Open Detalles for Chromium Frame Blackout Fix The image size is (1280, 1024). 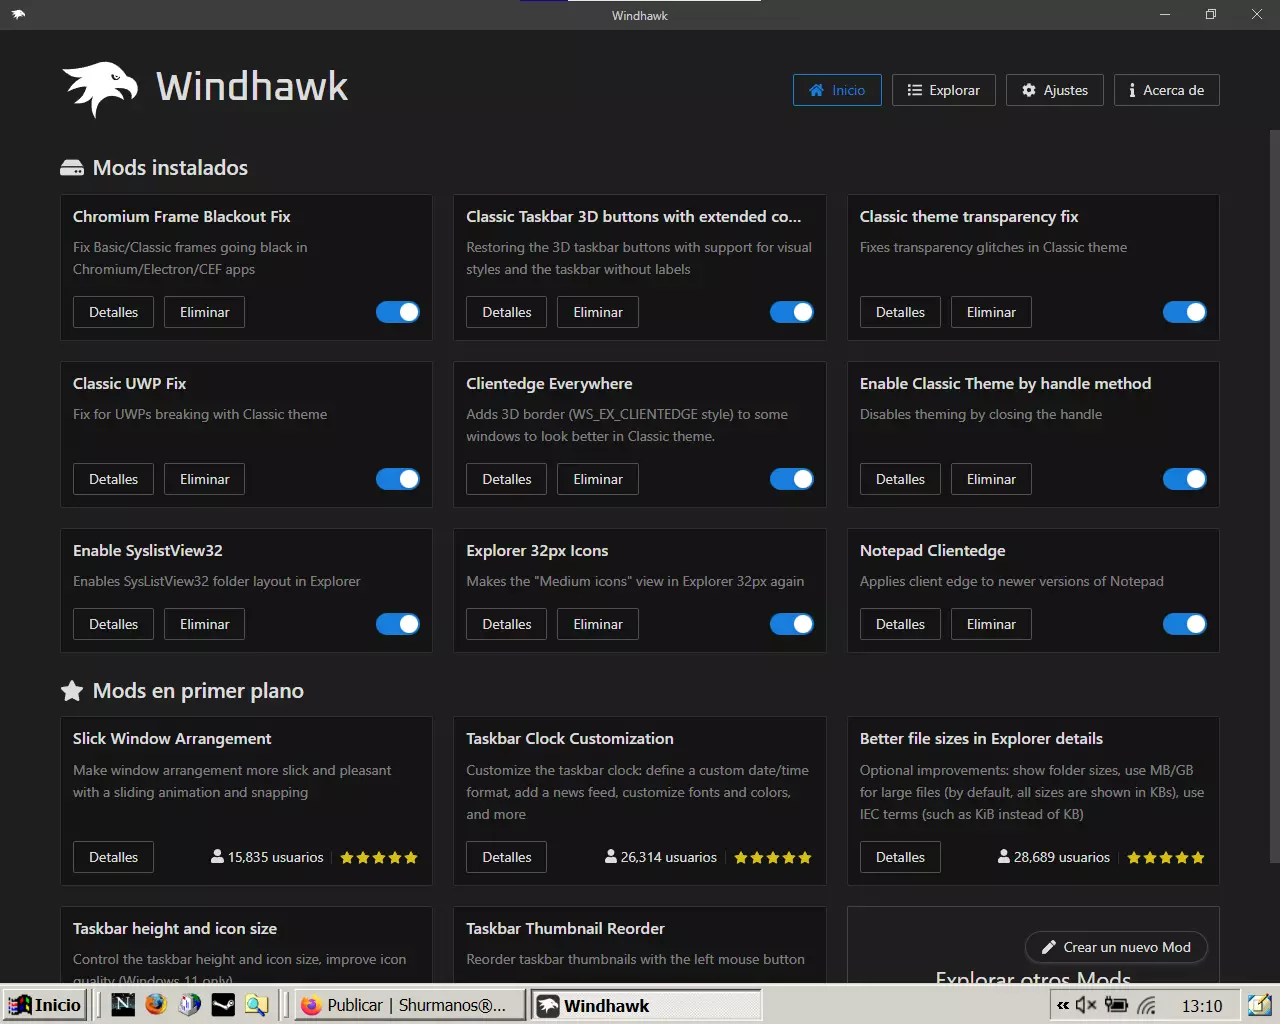[x=113, y=312]
